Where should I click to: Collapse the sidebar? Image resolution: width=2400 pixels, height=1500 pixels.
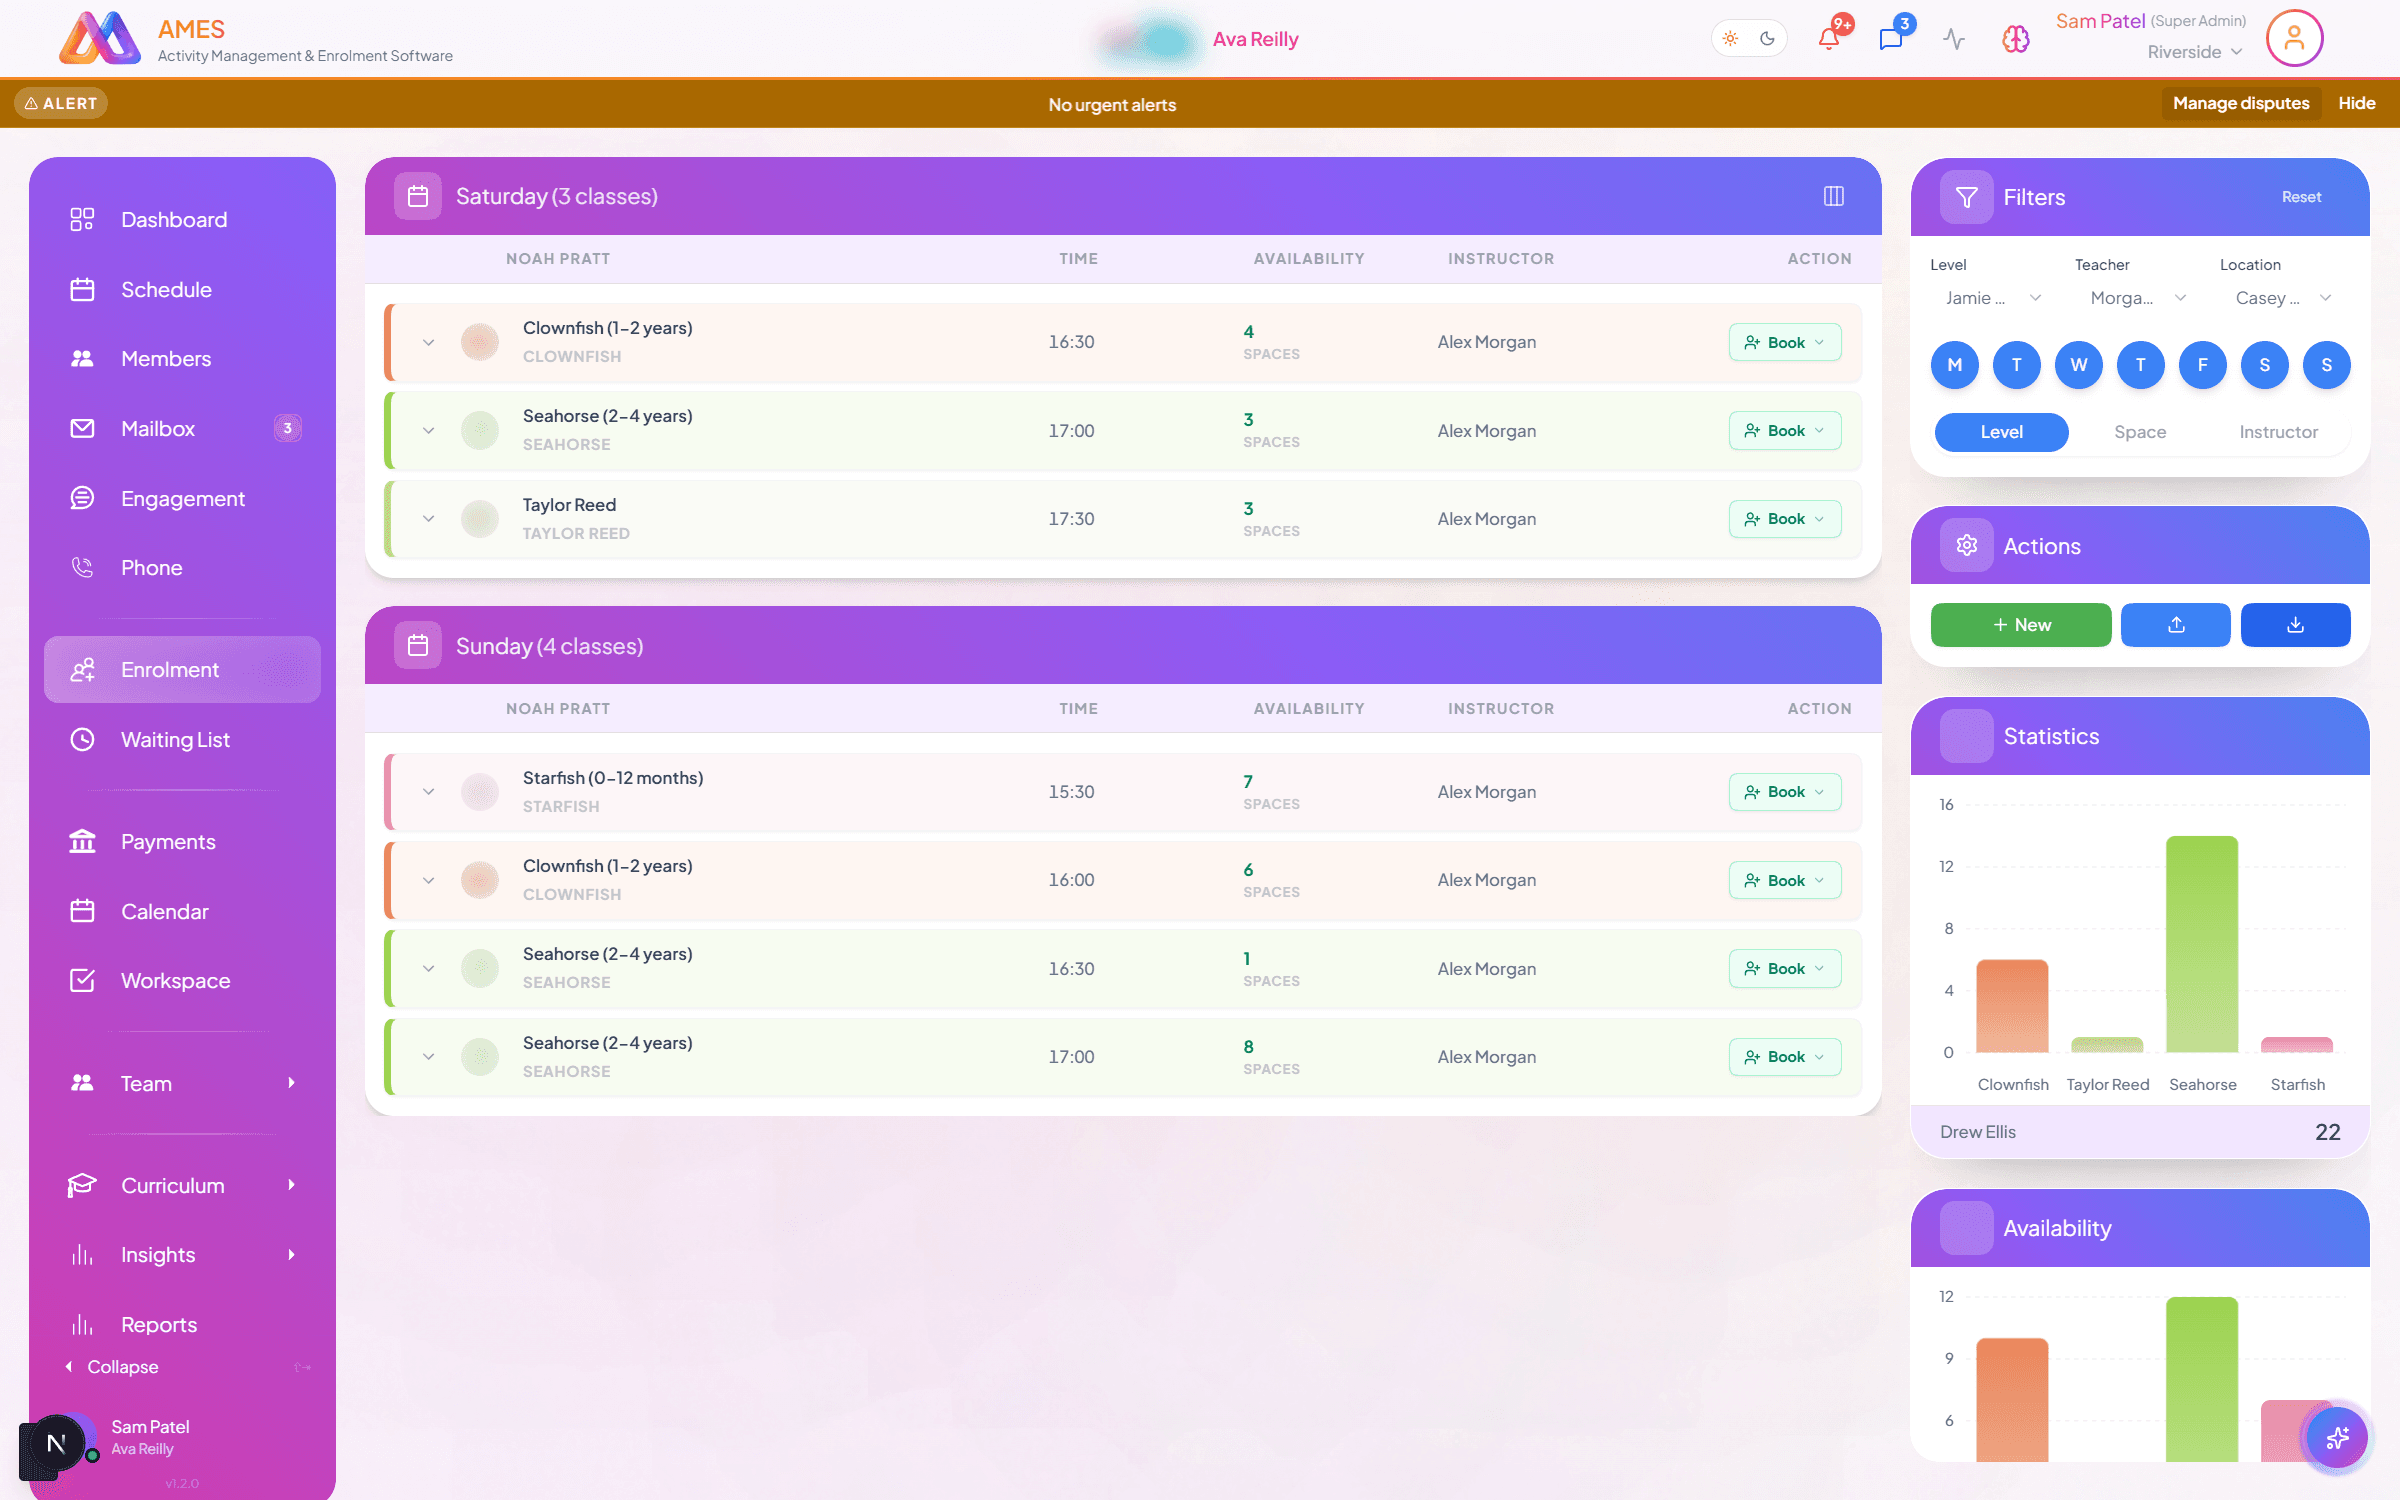112,1367
